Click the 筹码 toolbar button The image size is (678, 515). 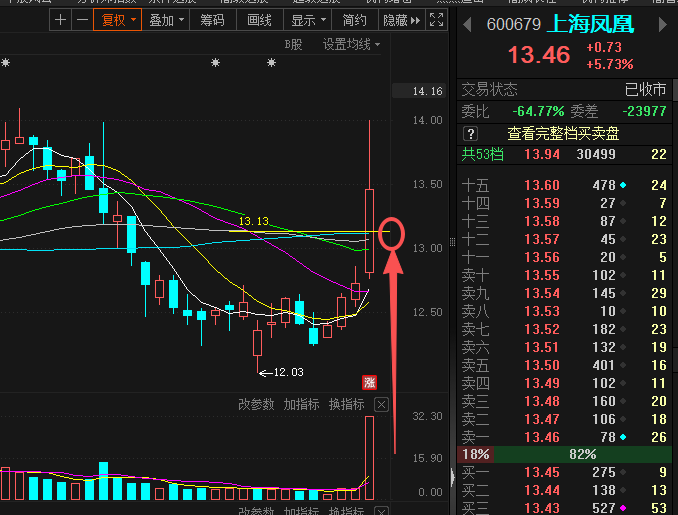213,20
